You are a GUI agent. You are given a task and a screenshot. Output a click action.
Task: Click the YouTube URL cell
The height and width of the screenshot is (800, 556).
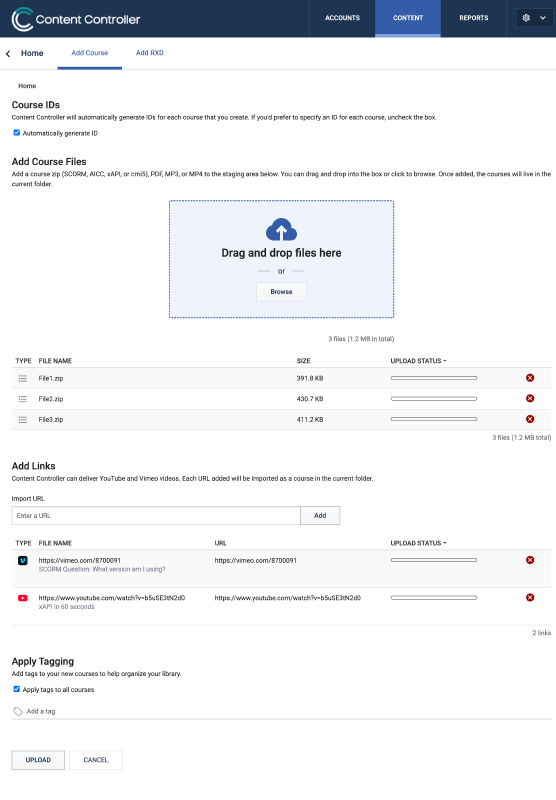click(x=288, y=598)
